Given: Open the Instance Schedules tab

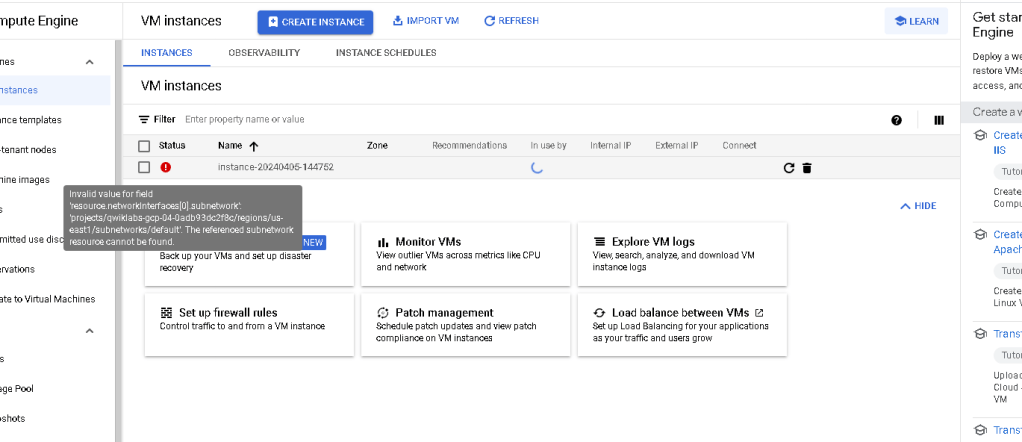Looking at the screenshot, I should 386,53.
